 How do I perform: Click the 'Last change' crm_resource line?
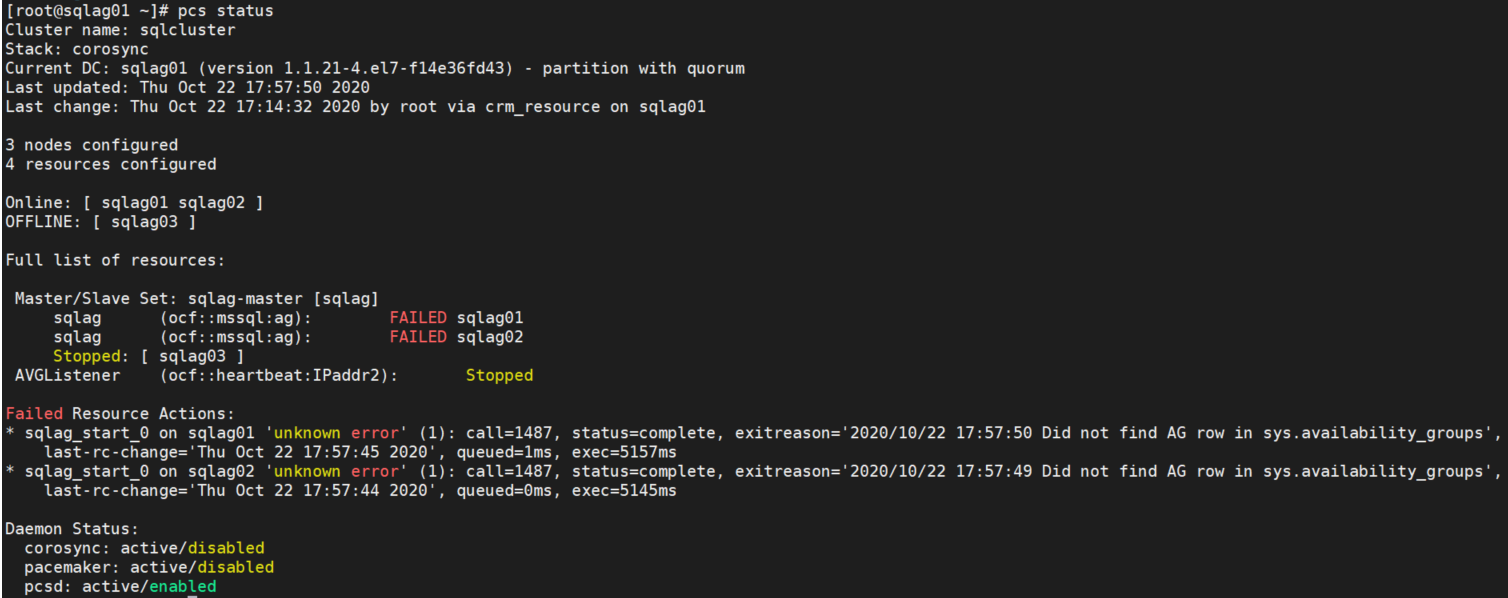[x=356, y=107]
